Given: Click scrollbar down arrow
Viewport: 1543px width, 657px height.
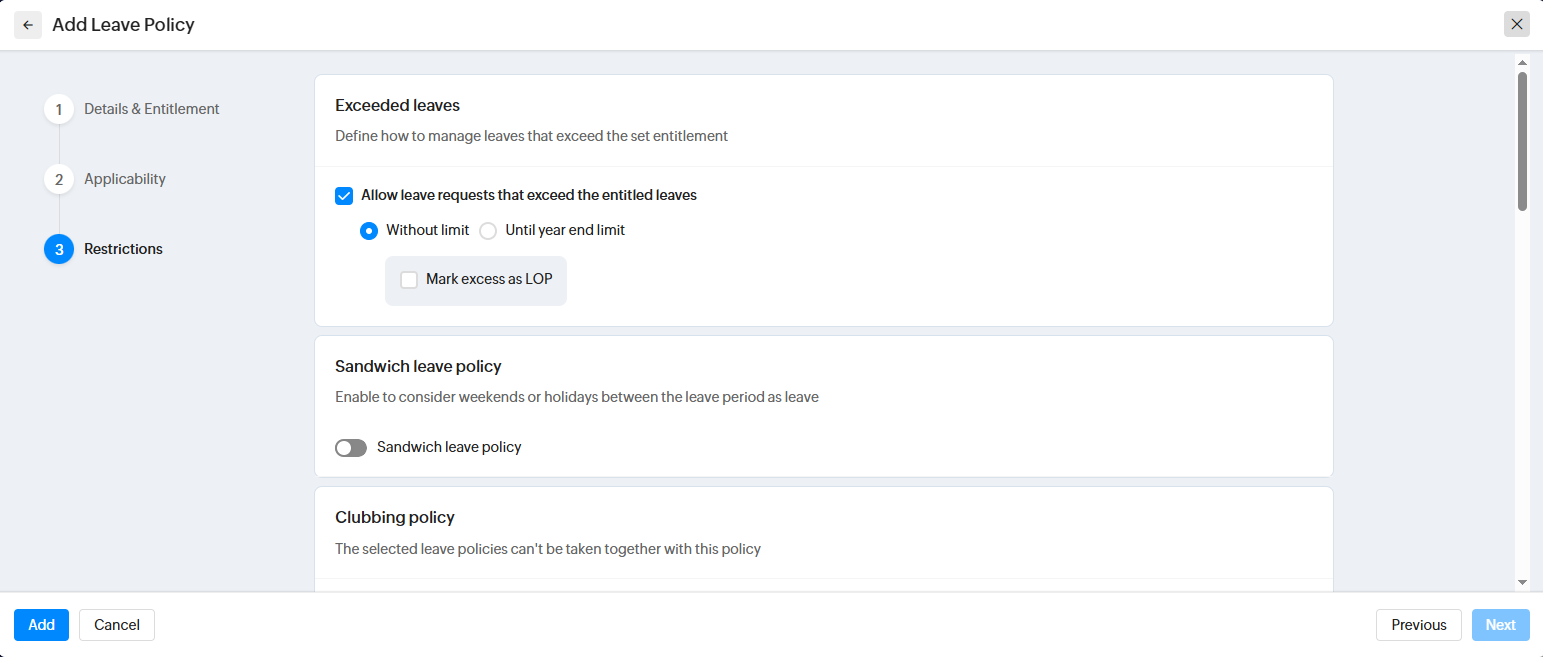Looking at the screenshot, I should tap(1522, 582).
